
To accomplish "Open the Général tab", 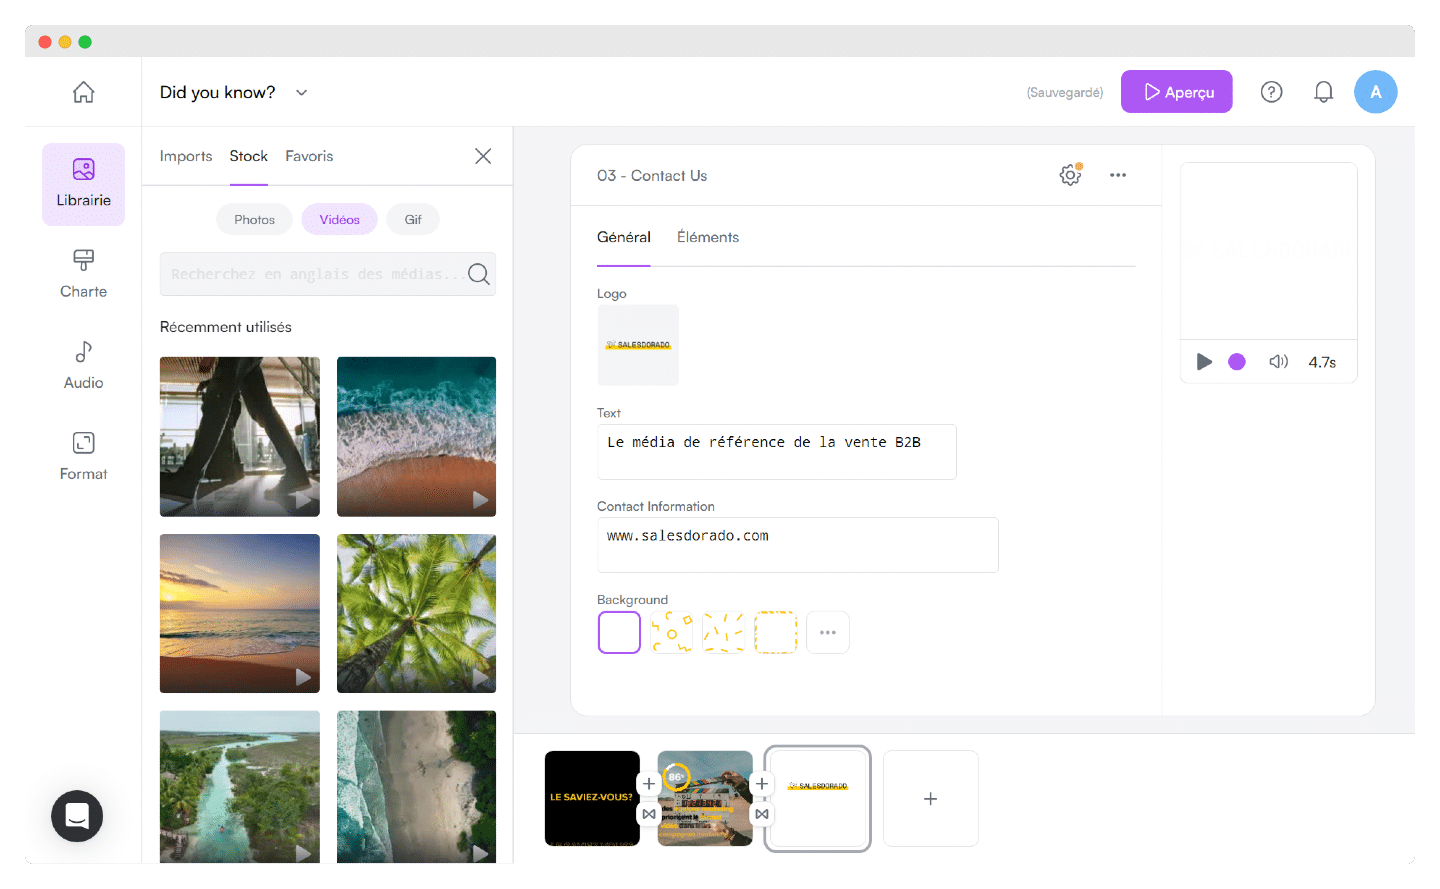I will click(624, 237).
